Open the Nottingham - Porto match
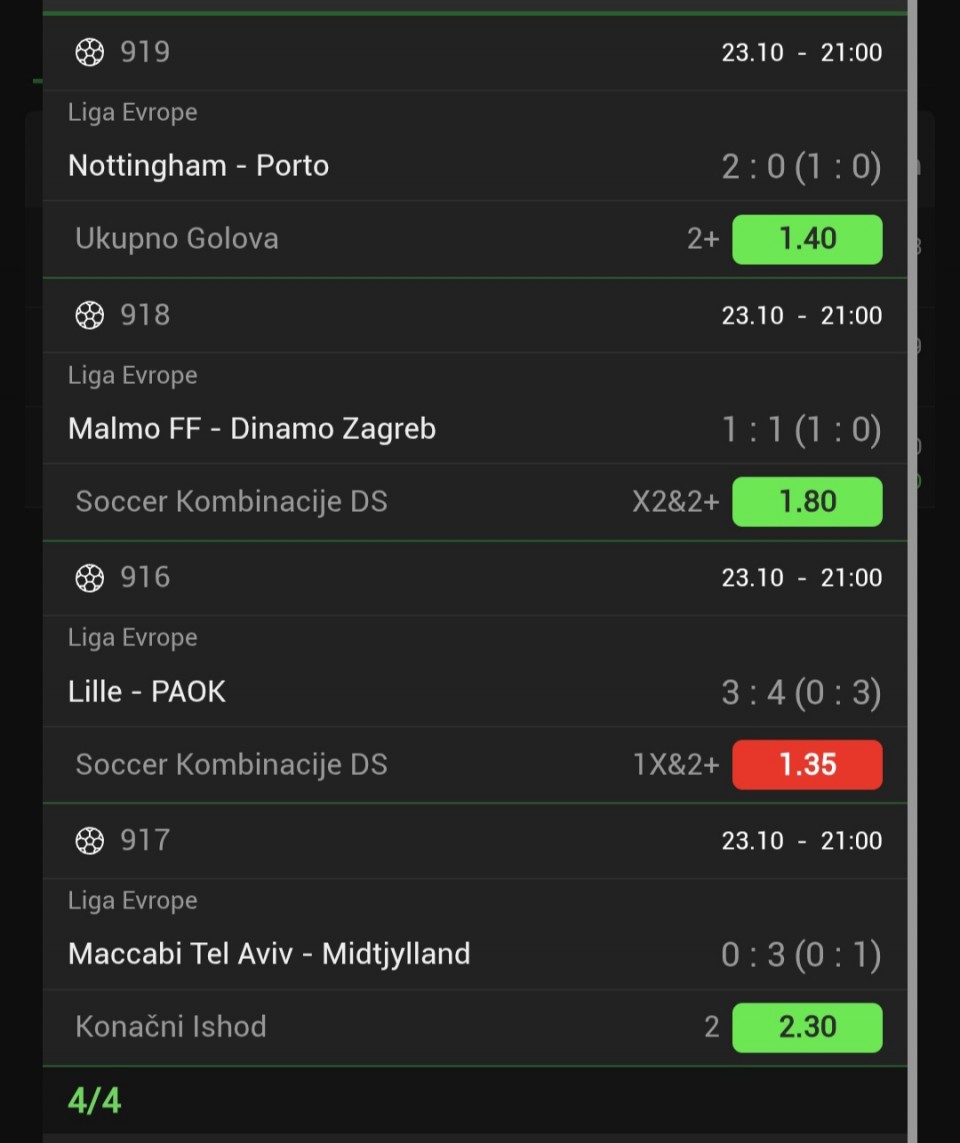 point(198,166)
